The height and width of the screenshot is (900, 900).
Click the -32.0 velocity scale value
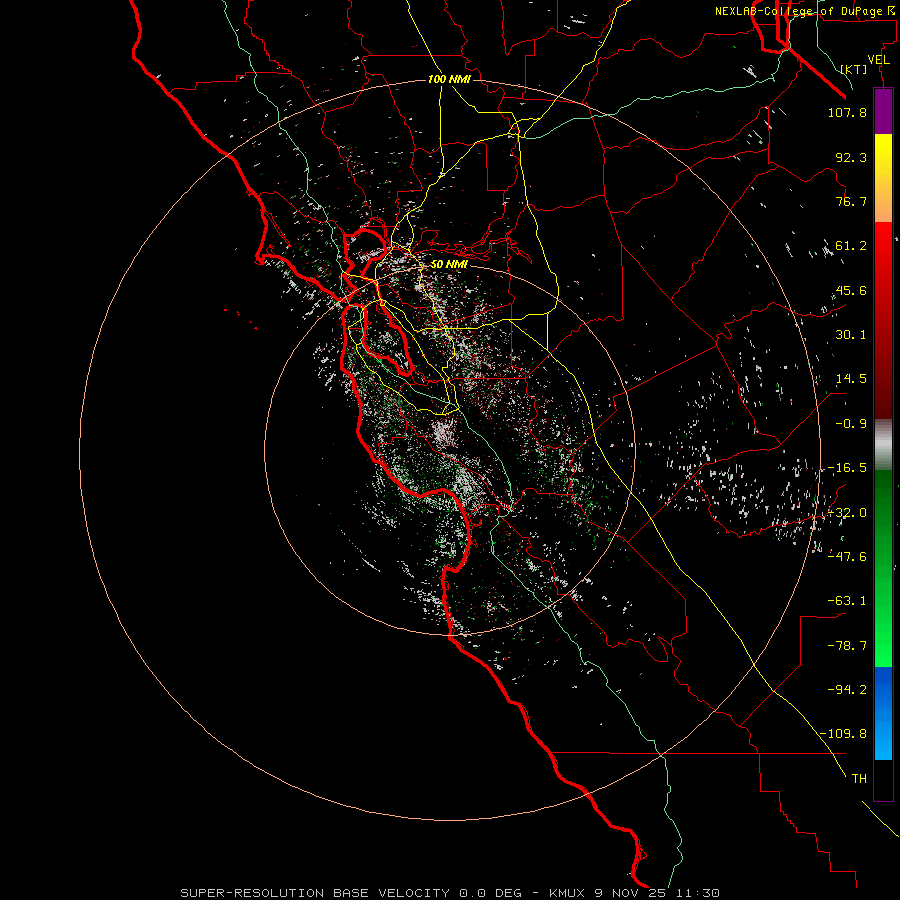tap(847, 513)
